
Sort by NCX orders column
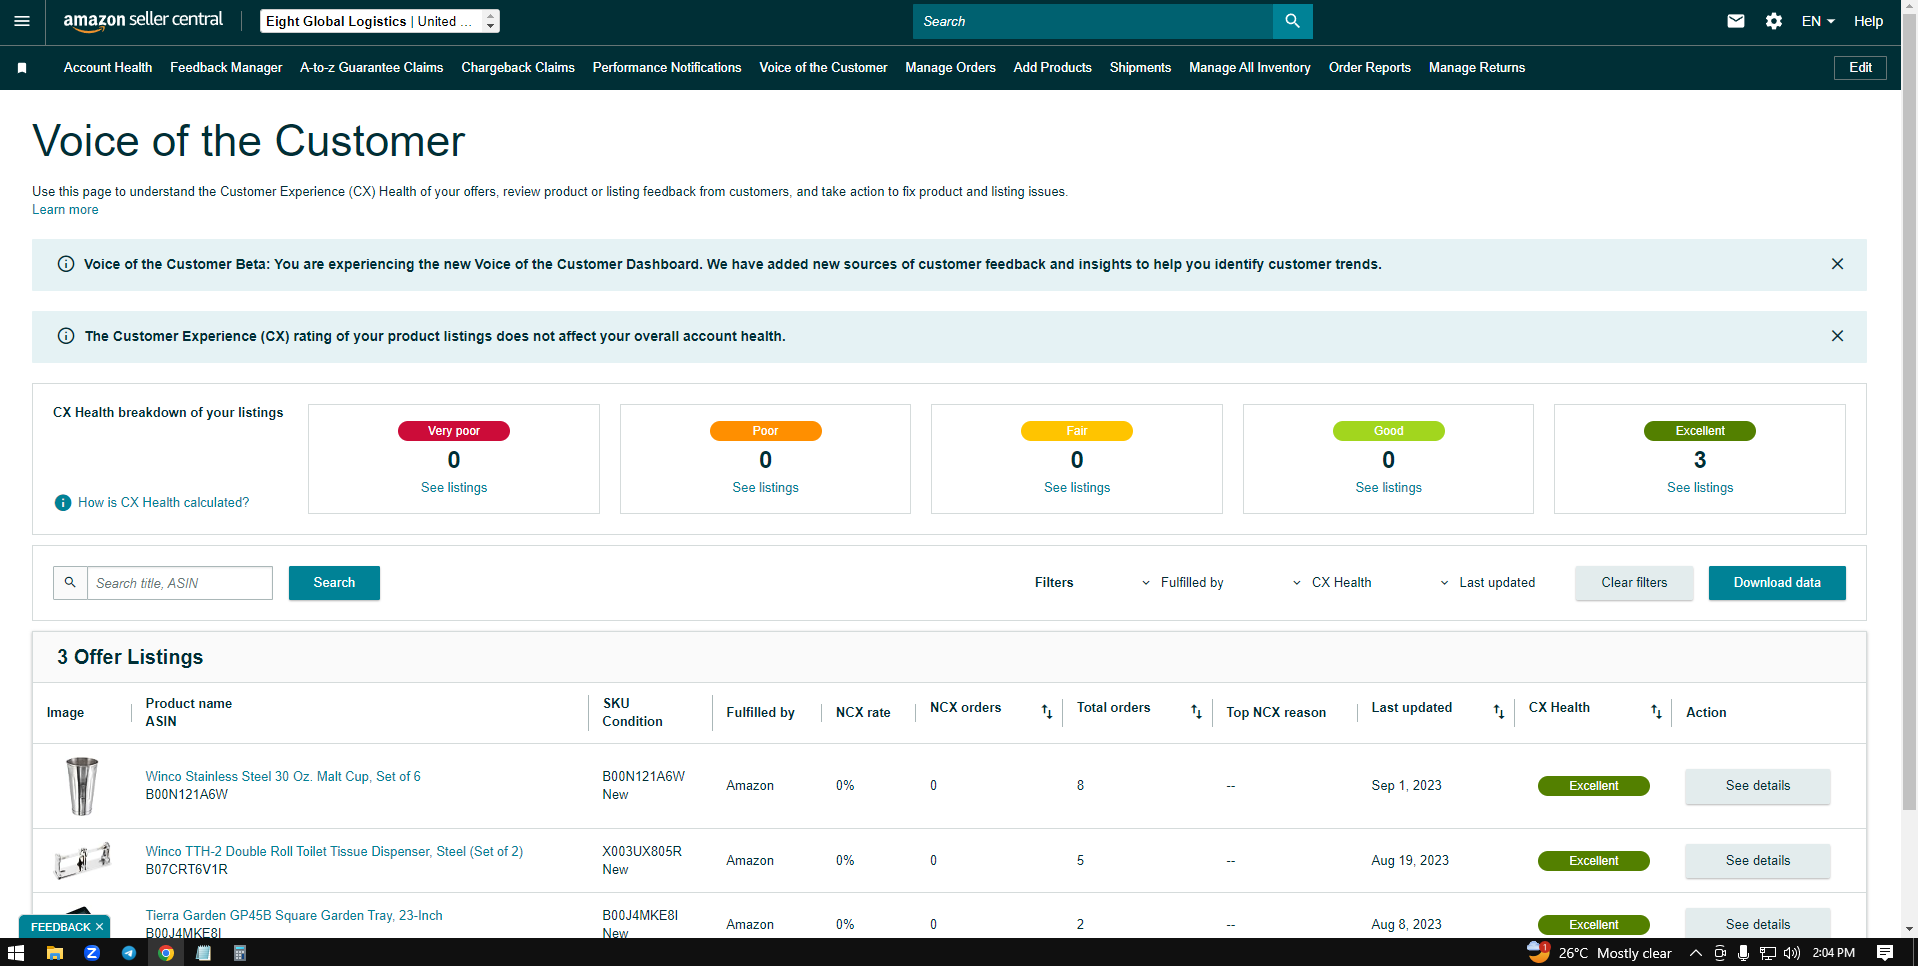[1047, 712]
